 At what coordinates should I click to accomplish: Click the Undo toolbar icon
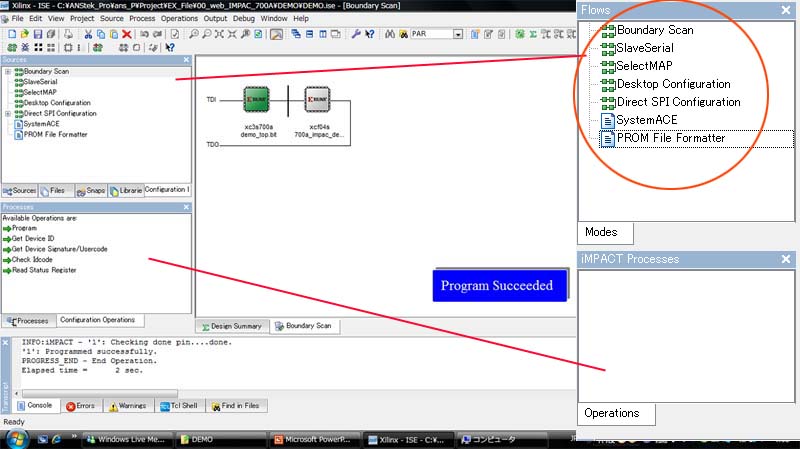pyautogui.click(x=144, y=34)
